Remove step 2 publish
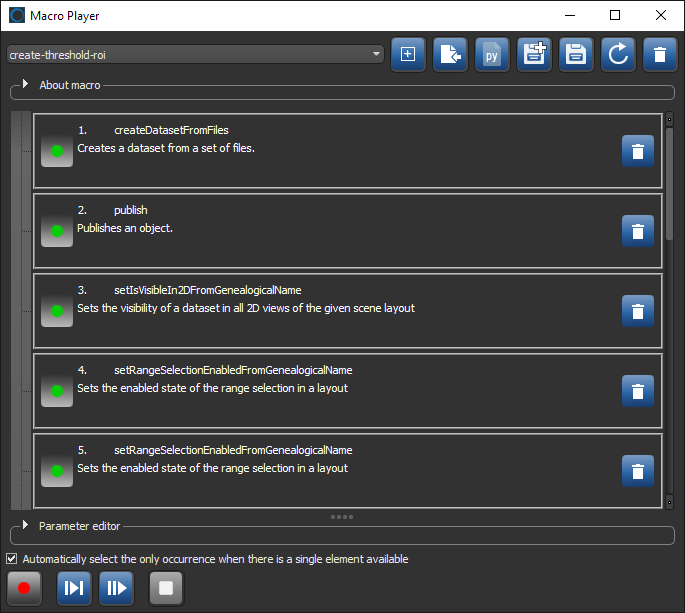The width and height of the screenshot is (685, 613). (637, 231)
